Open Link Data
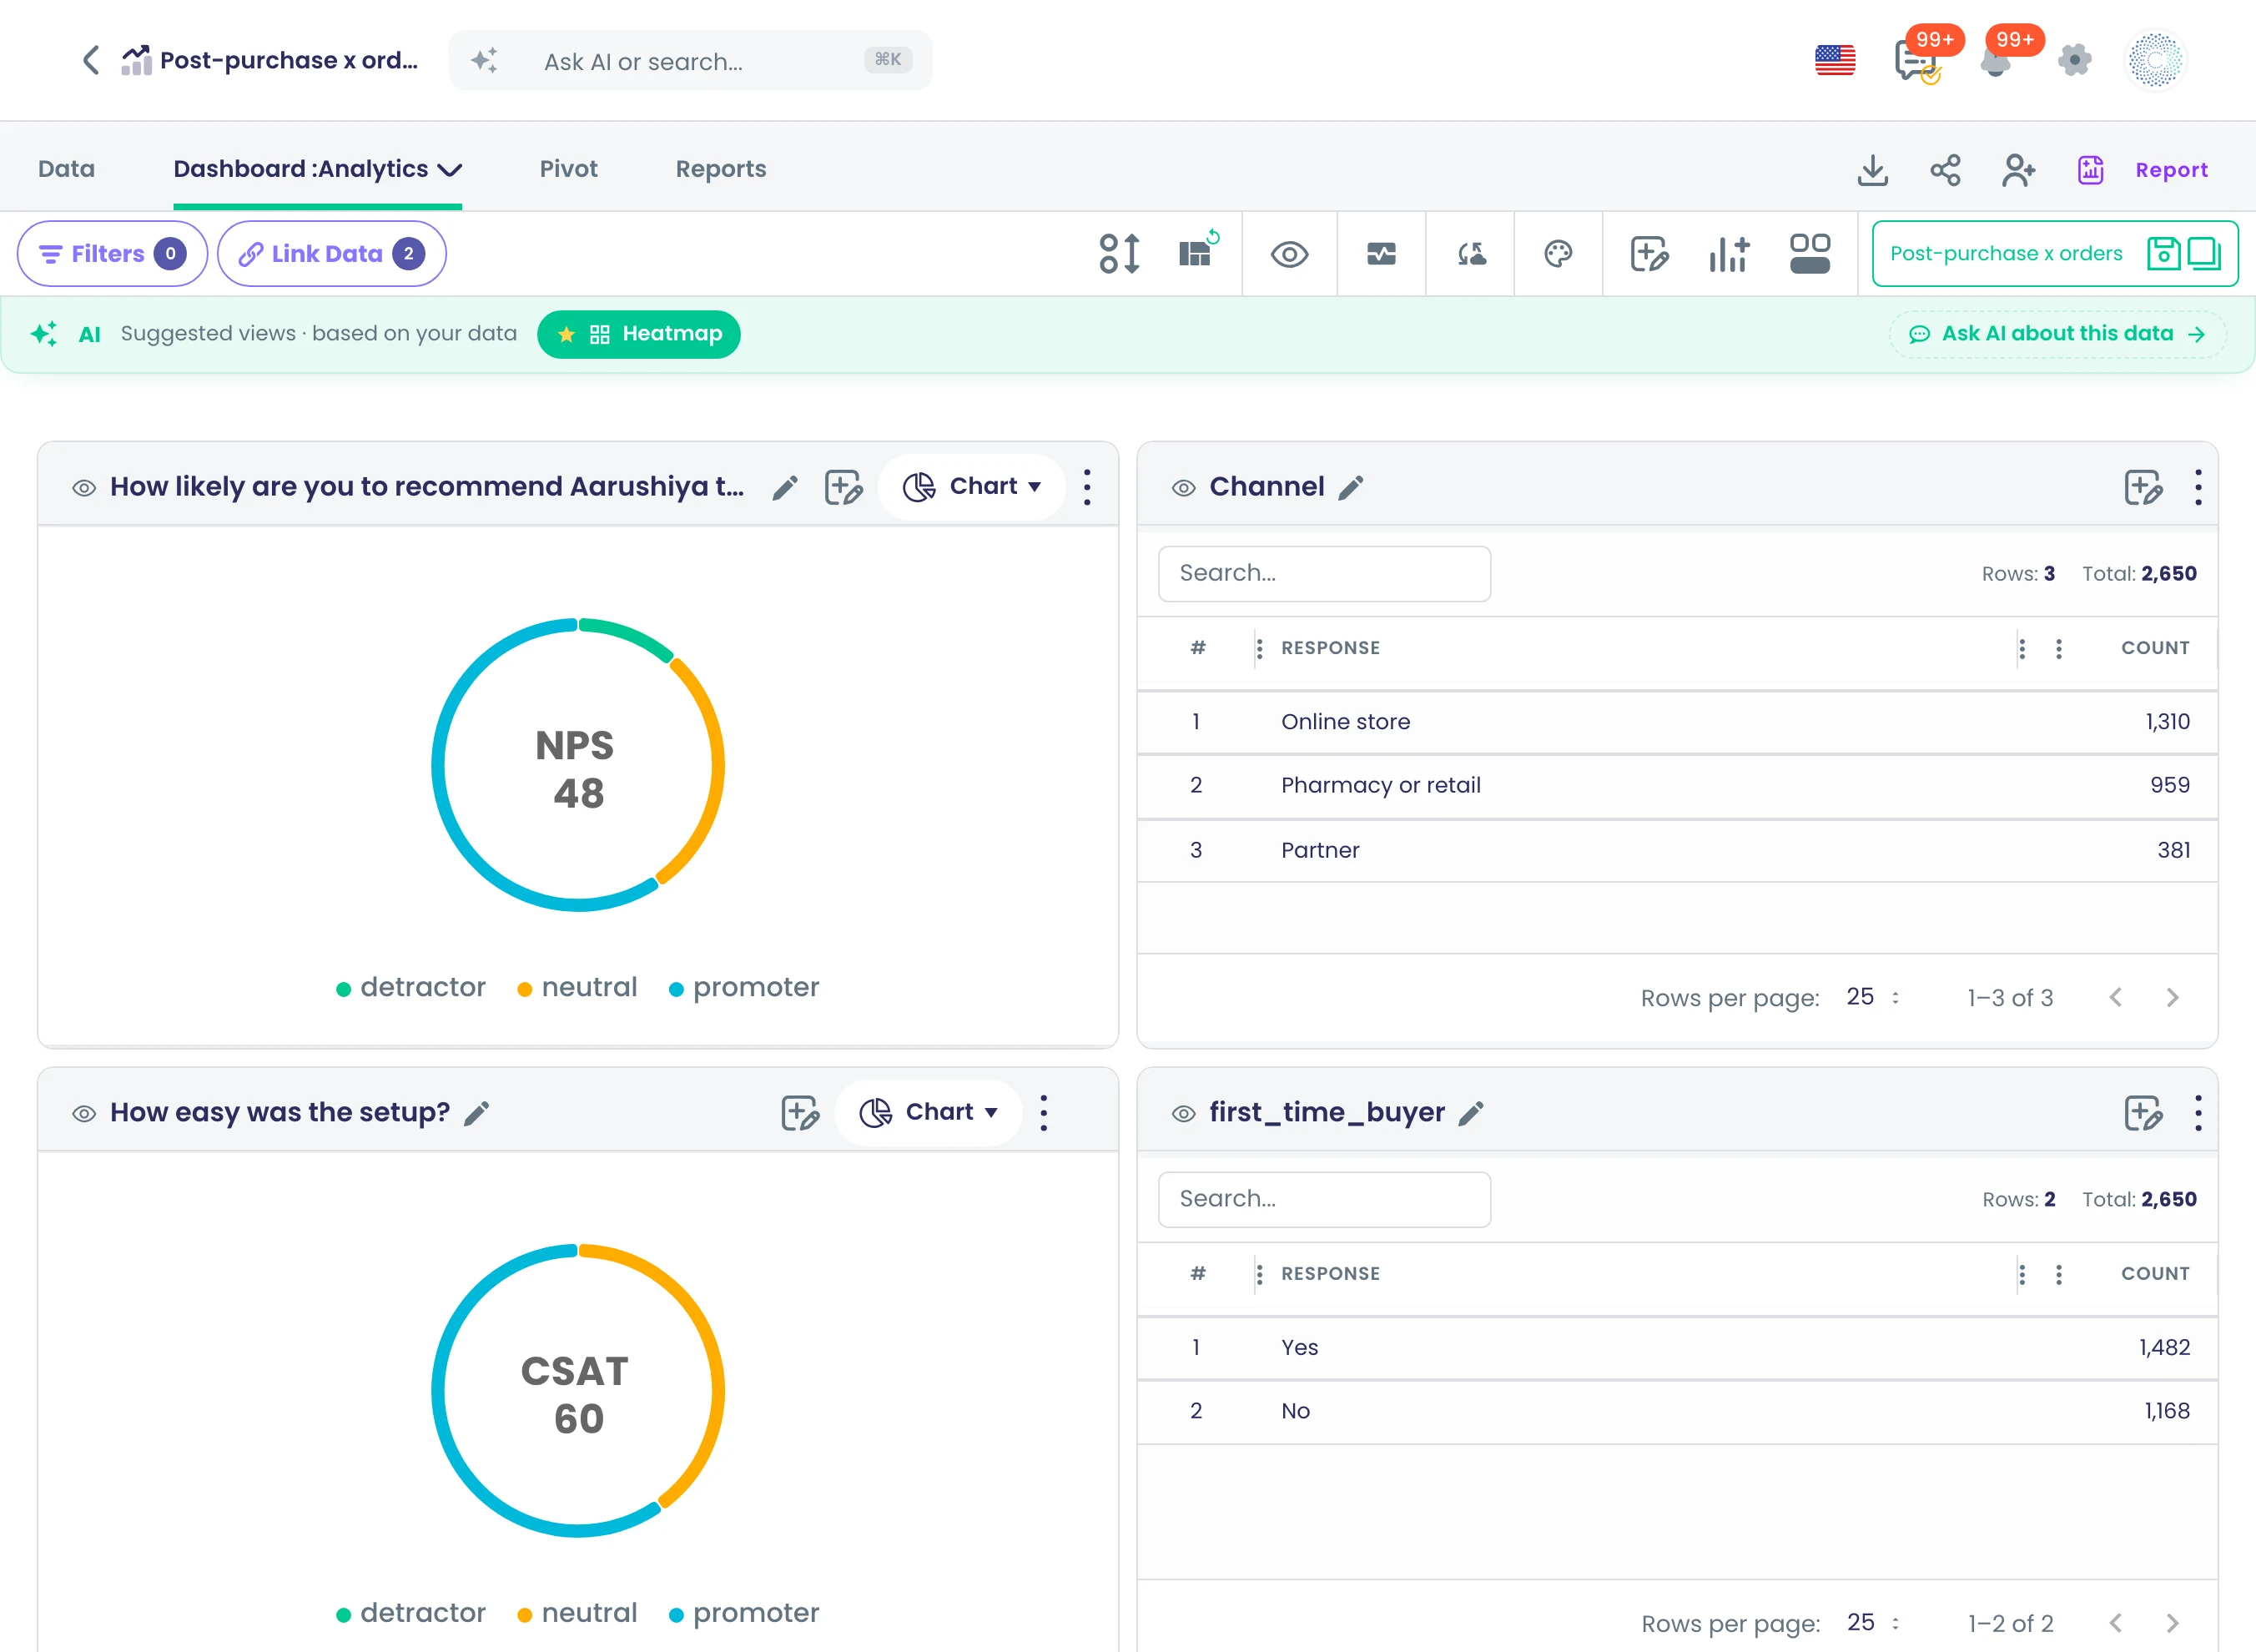The height and width of the screenshot is (1652, 2256). pyautogui.click(x=331, y=254)
